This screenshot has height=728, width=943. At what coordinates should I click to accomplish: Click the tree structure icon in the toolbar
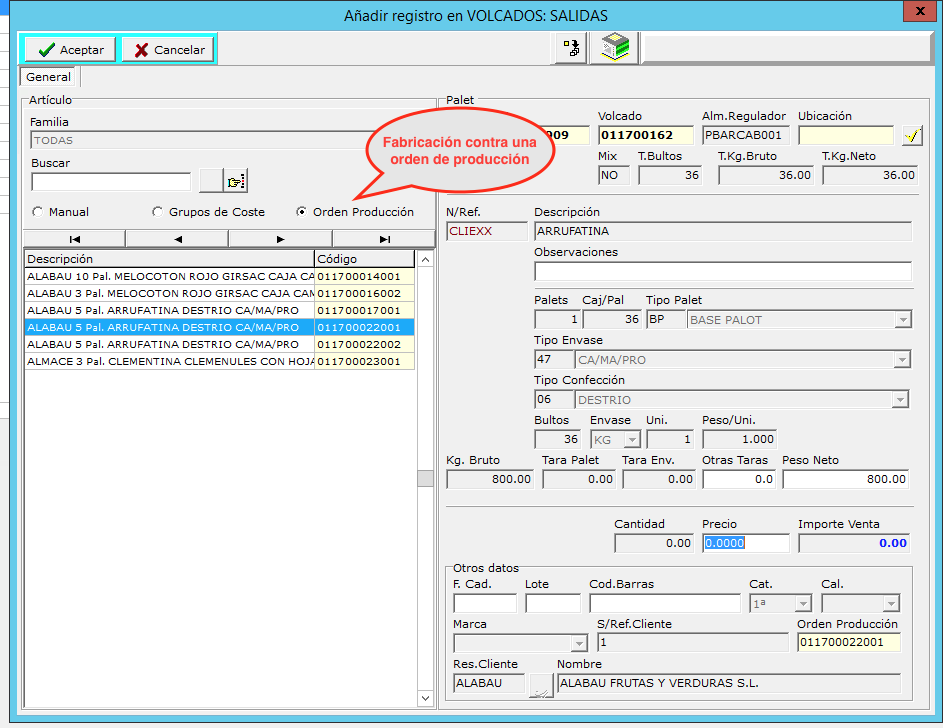pyautogui.click(x=571, y=48)
